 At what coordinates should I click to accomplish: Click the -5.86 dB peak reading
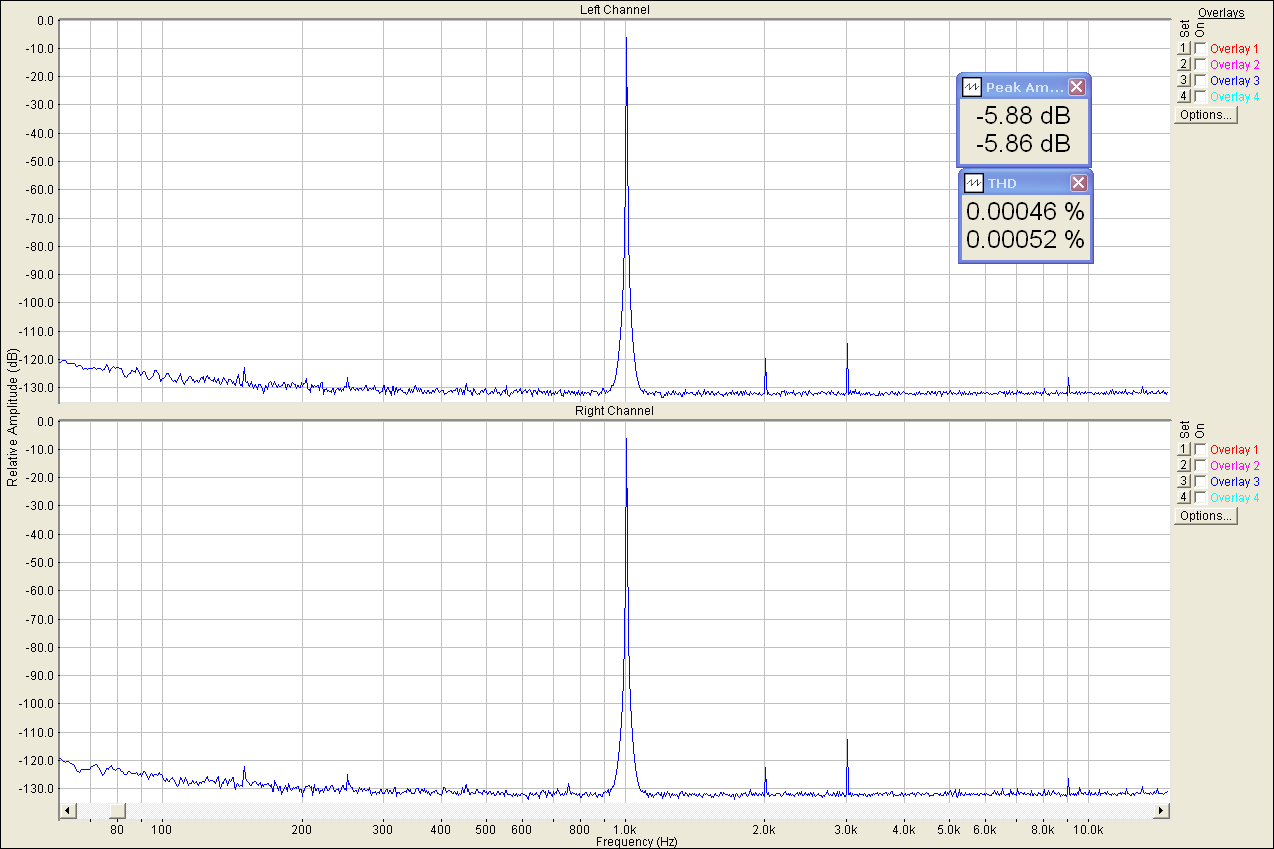[1023, 144]
